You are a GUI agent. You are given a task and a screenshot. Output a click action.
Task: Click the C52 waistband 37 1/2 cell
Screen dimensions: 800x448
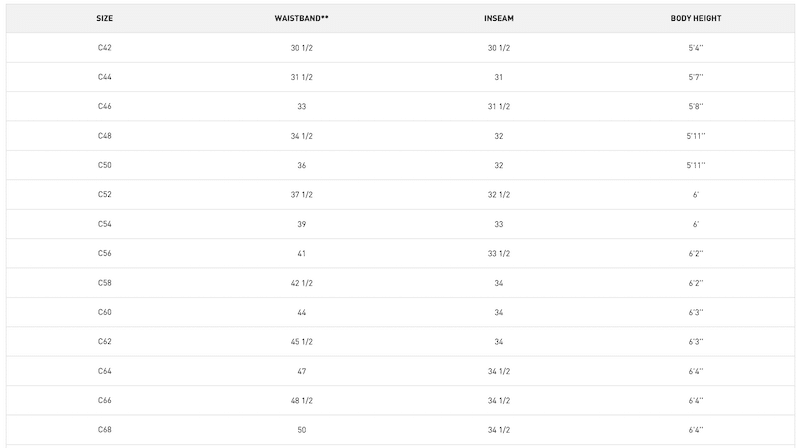[x=302, y=194]
